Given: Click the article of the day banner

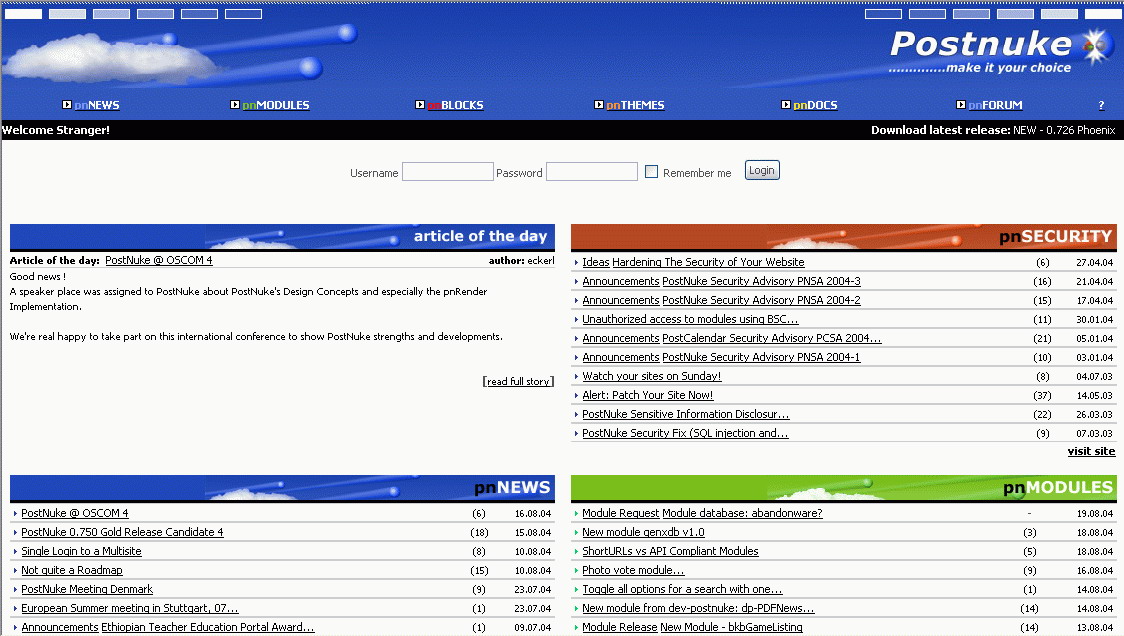Looking at the screenshot, I should click(x=282, y=237).
